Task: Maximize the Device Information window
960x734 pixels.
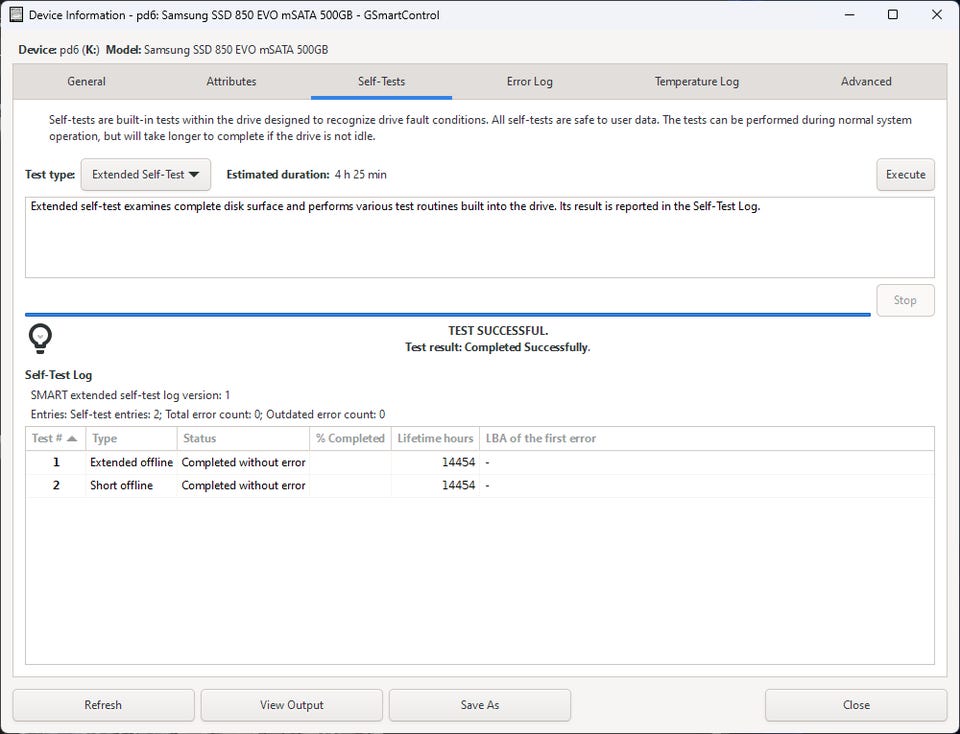Action: (893, 15)
